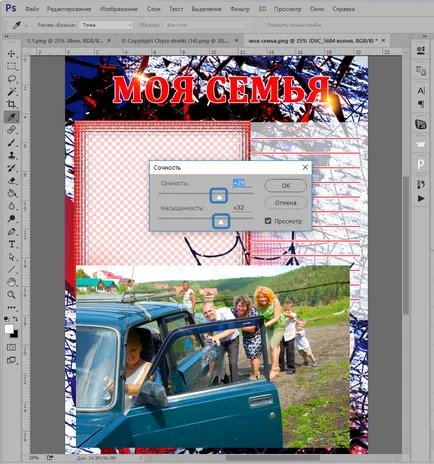Open the Изображение menu

(x=119, y=9)
